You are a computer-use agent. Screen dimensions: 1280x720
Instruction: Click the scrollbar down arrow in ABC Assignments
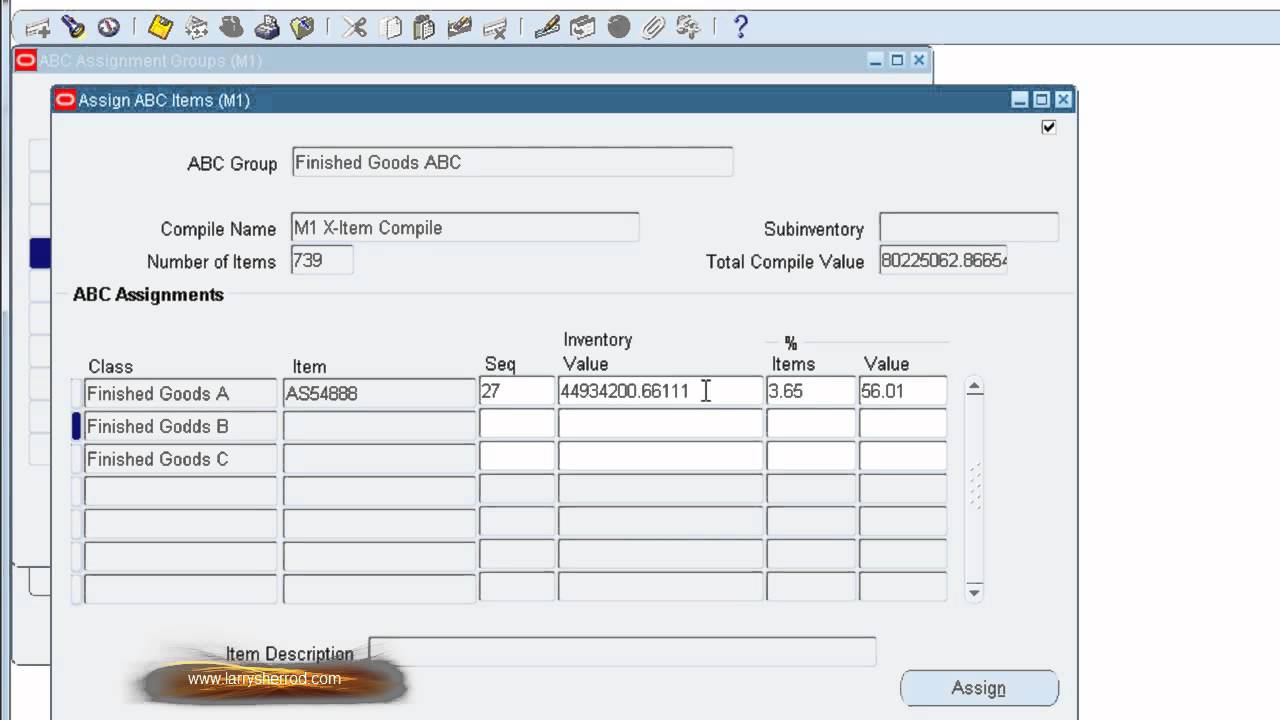pyautogui.click(x=975, y=592)
